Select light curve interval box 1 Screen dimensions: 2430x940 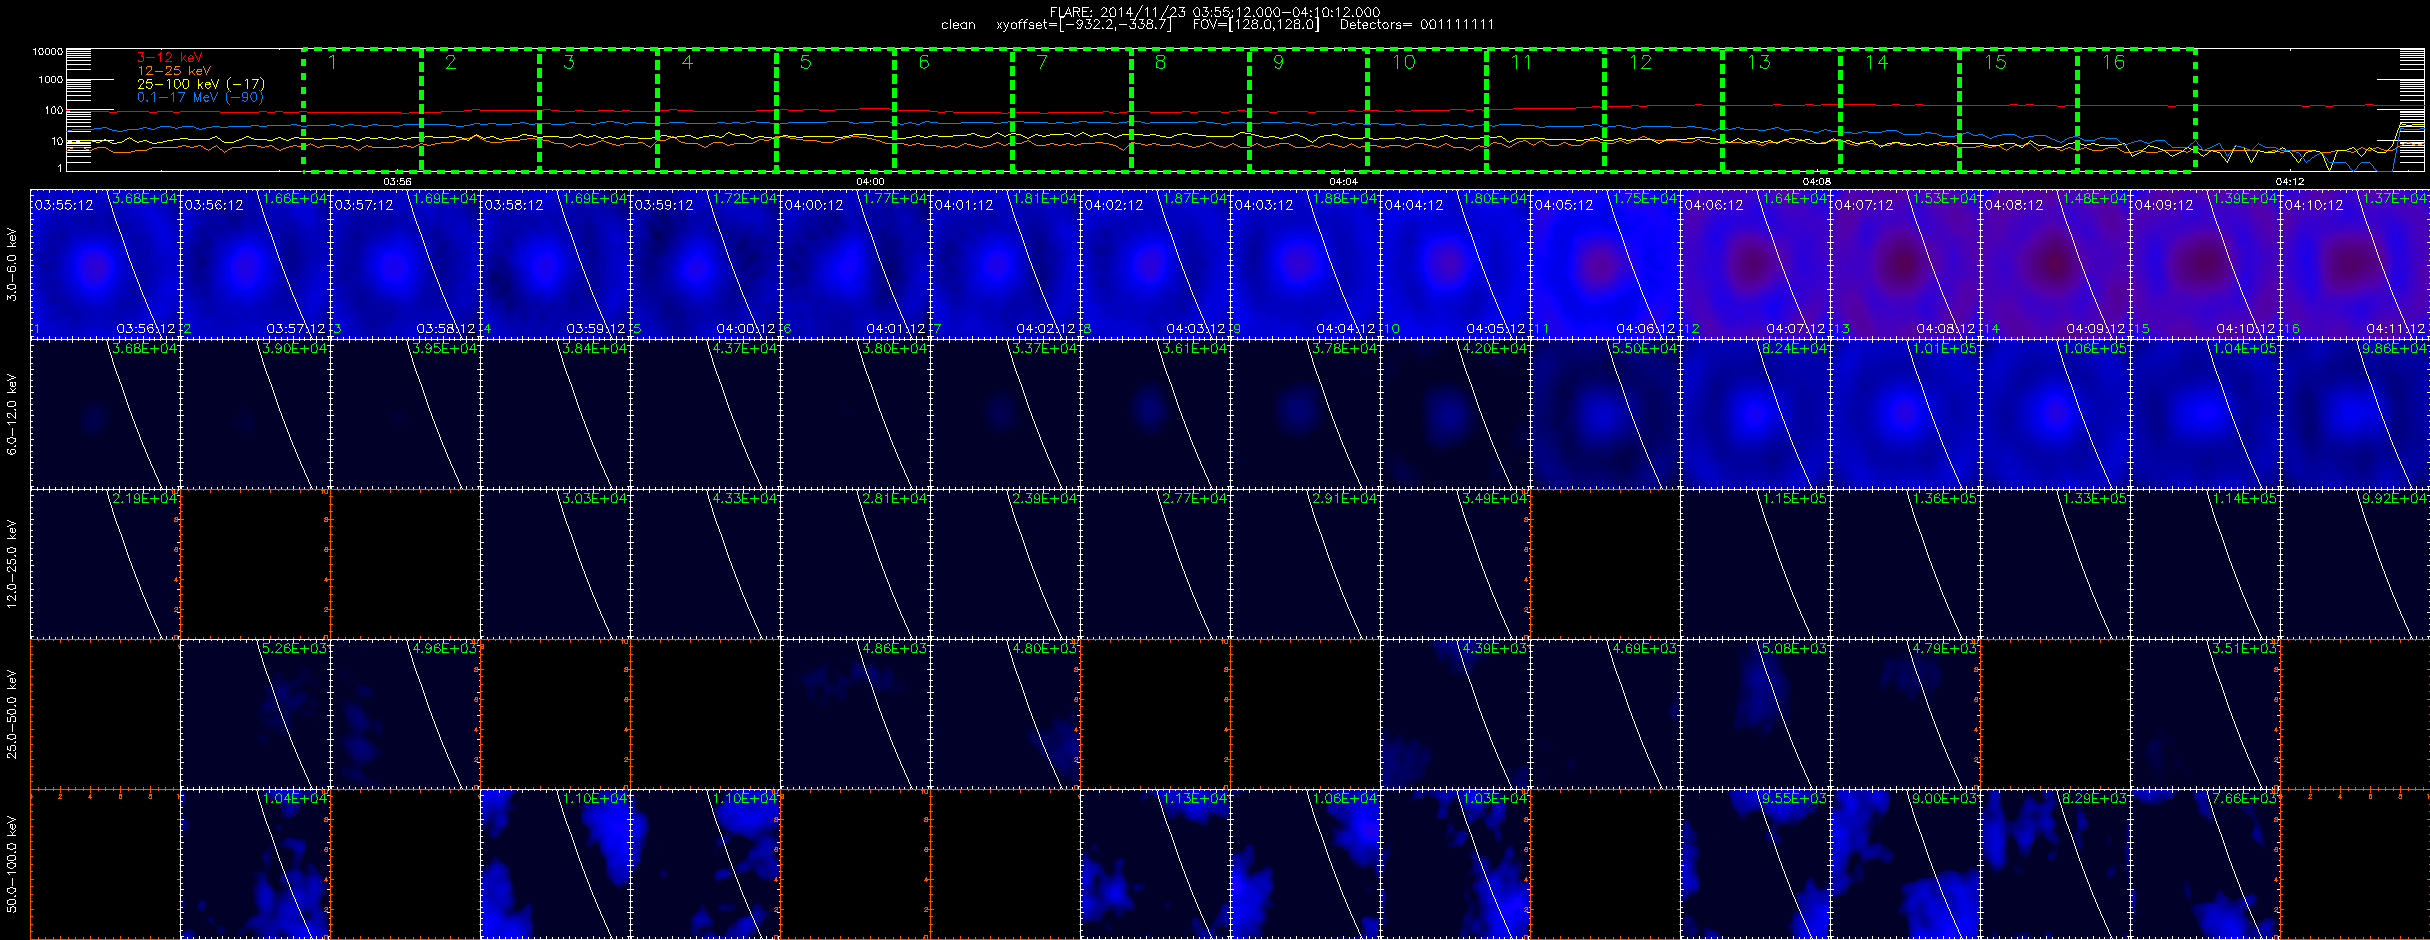pyautogui.click(x=362, y=109)
